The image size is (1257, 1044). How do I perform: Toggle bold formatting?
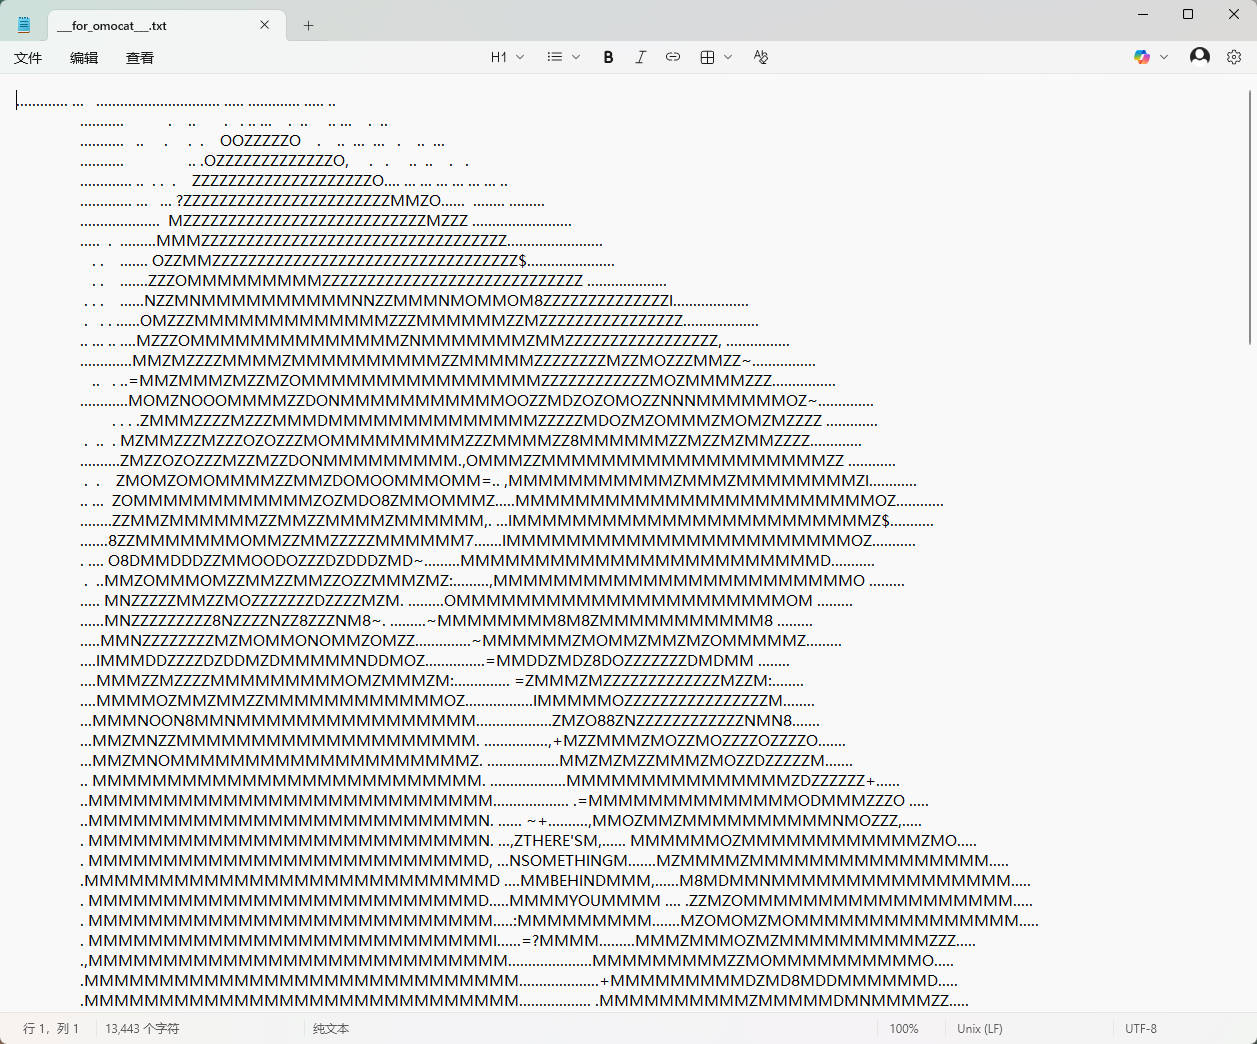tap(608, 57)
